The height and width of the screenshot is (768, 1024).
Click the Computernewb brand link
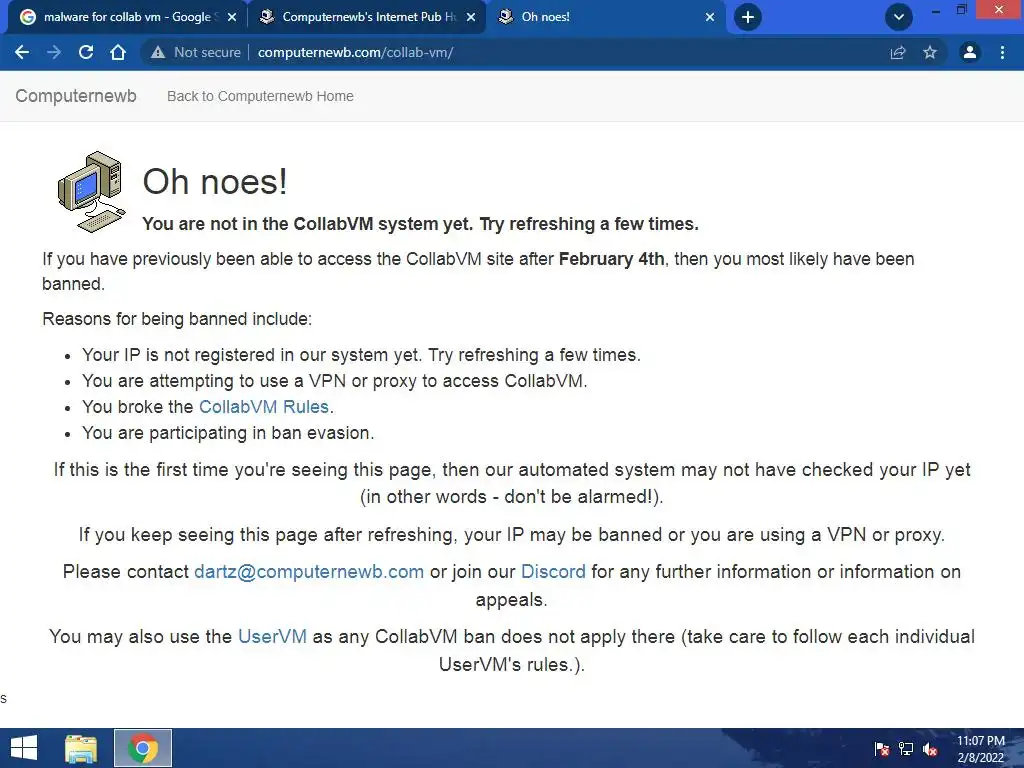pos(76,96)
